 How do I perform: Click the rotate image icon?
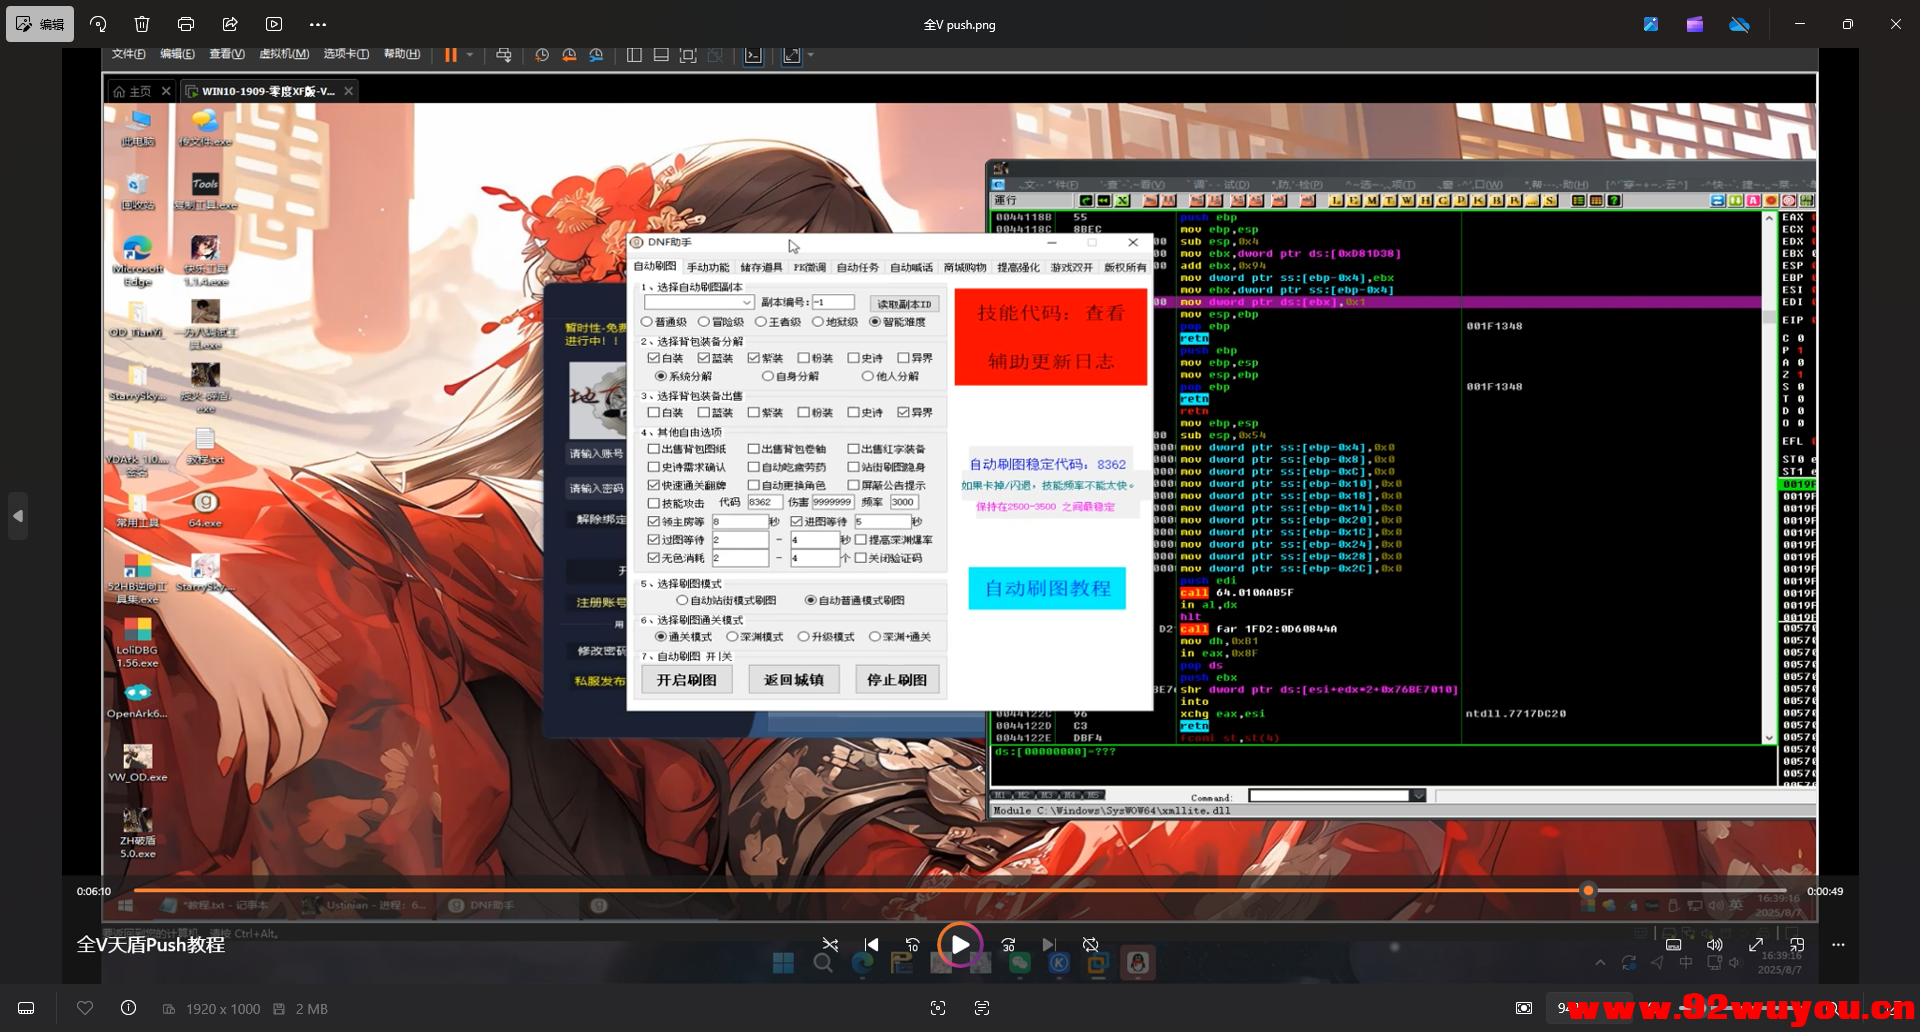[x=98, y=24]
